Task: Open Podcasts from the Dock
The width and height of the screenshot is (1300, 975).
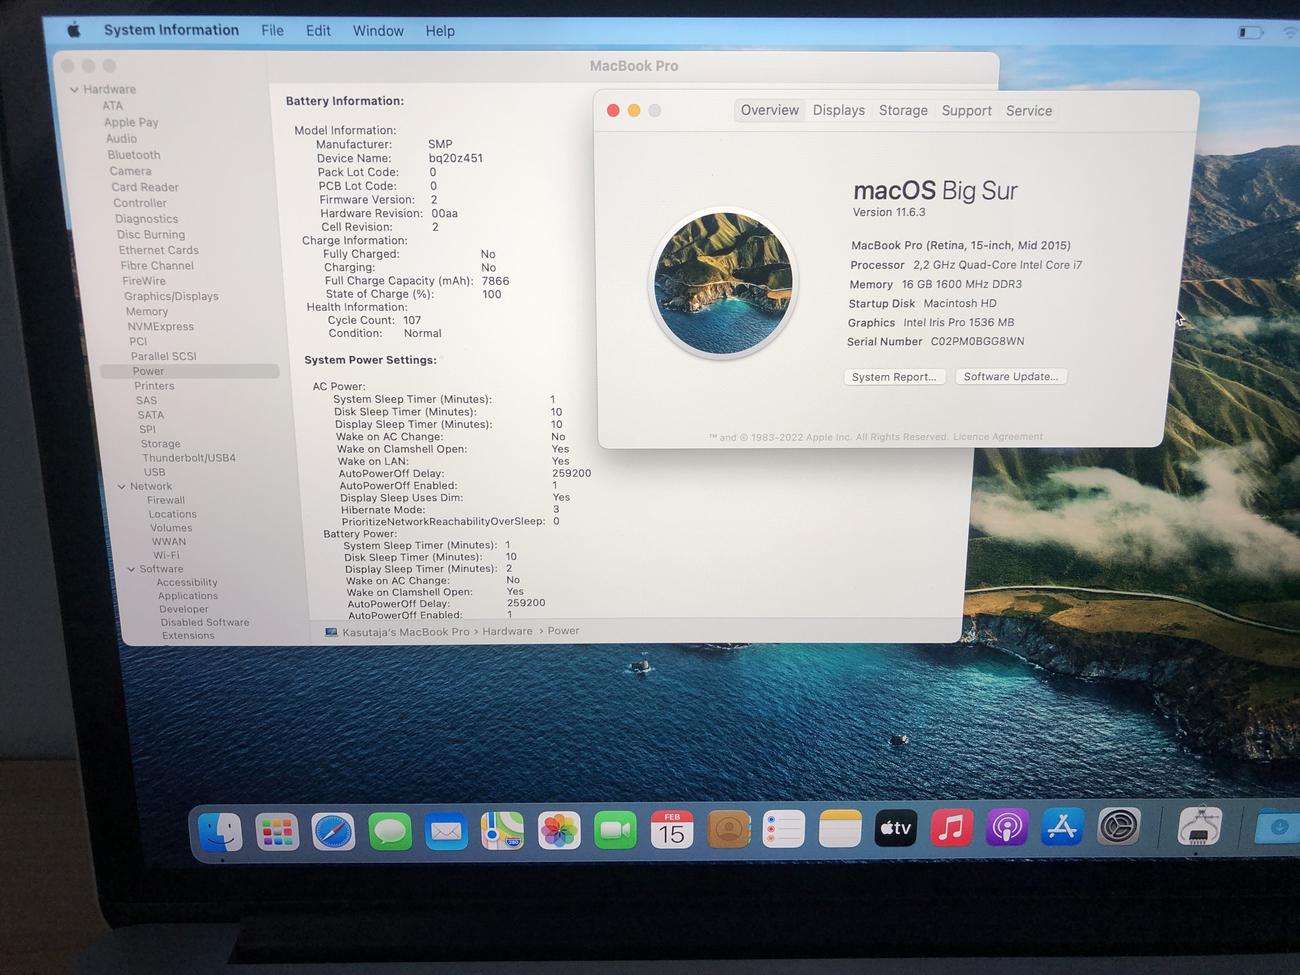Action: tap(1007, 827)
